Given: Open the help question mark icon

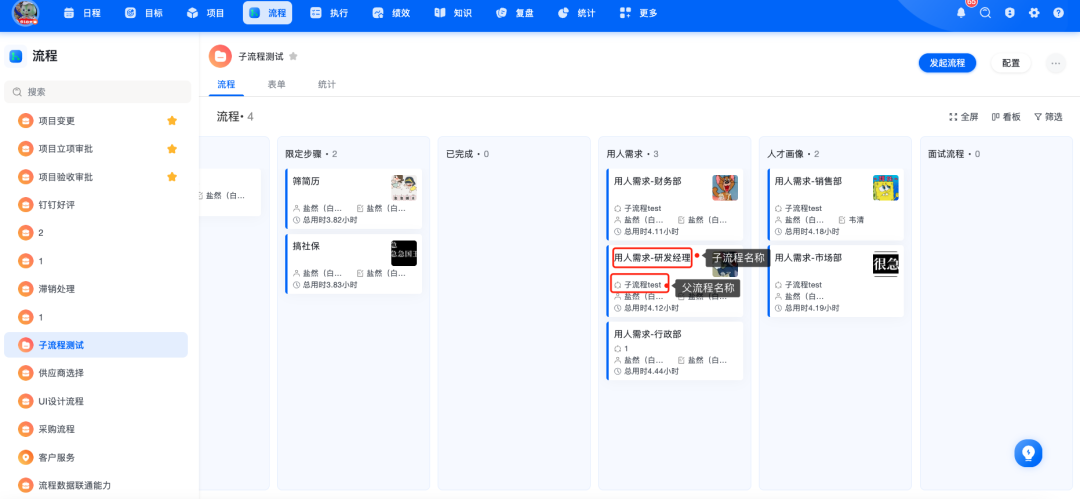Looking at the screenshot, I should point(1058,13).
